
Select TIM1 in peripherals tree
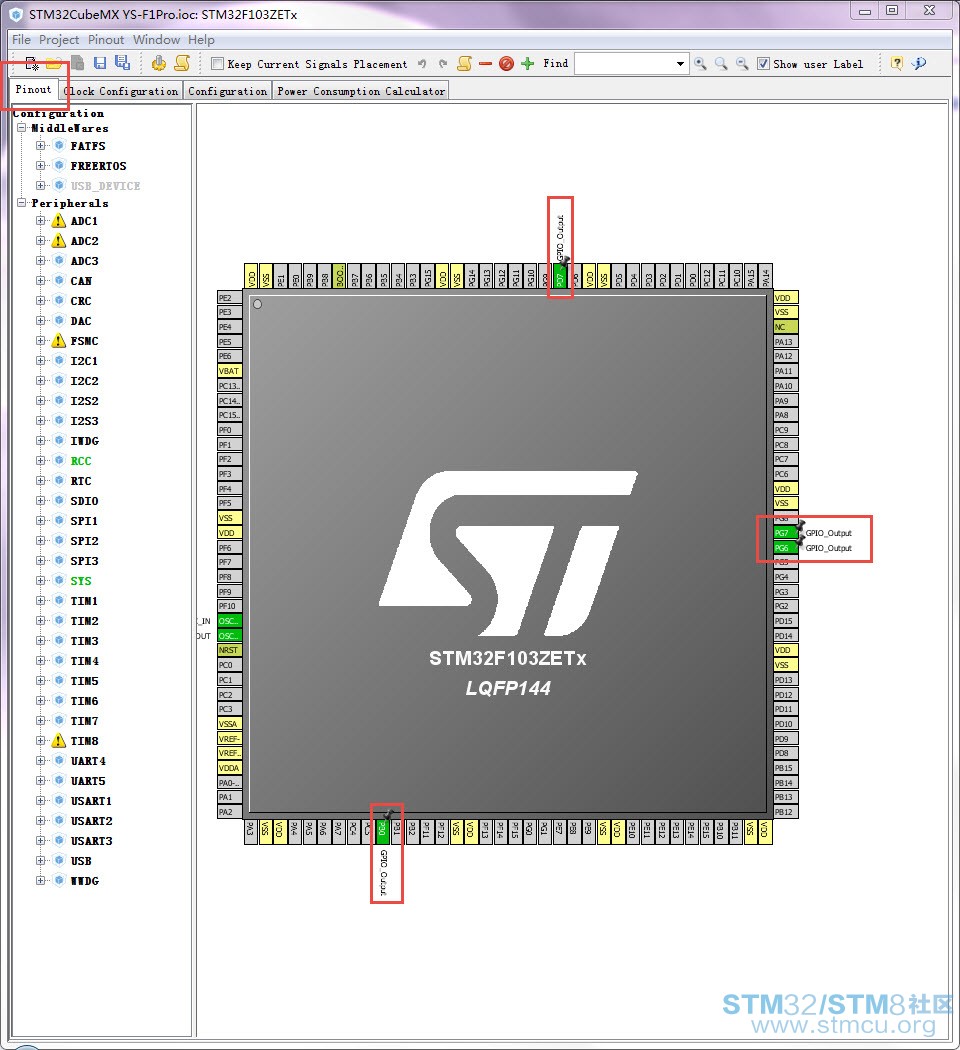(x=84, y=601)
